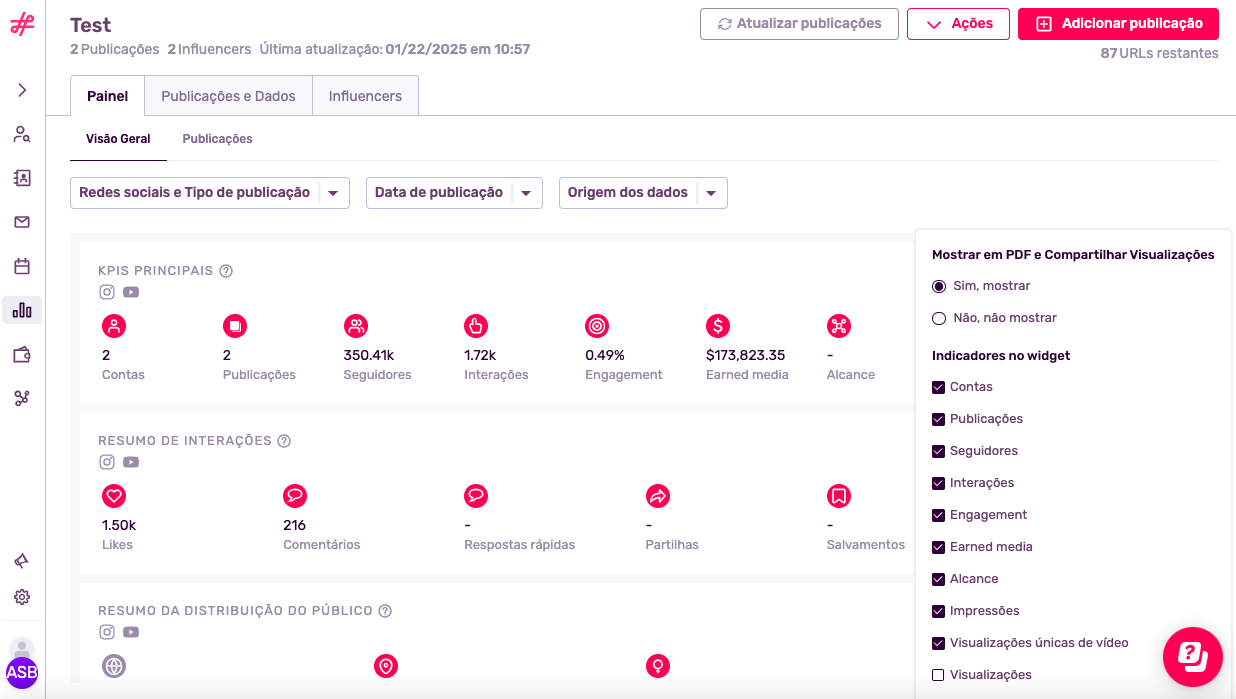Open the contacts book sidebar icon
Viewport: 1236px width, 699px height.
pyautogui.click(x=22, y=178)
